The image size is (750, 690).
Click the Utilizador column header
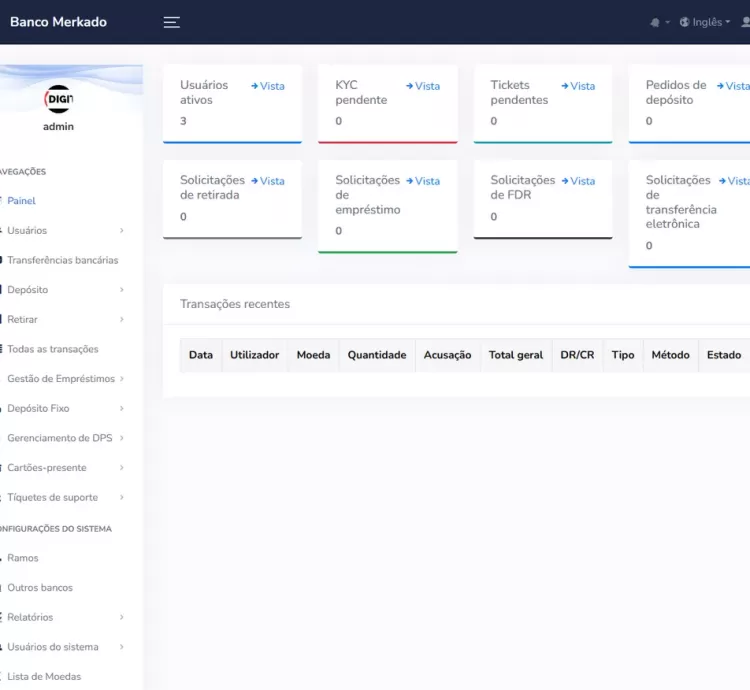click(254, 355)
